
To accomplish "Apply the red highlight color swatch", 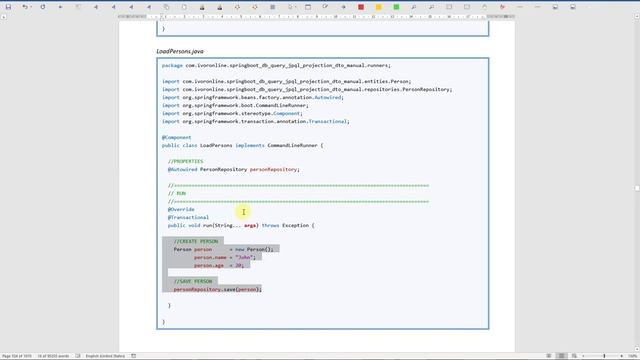I will [361, 7].
